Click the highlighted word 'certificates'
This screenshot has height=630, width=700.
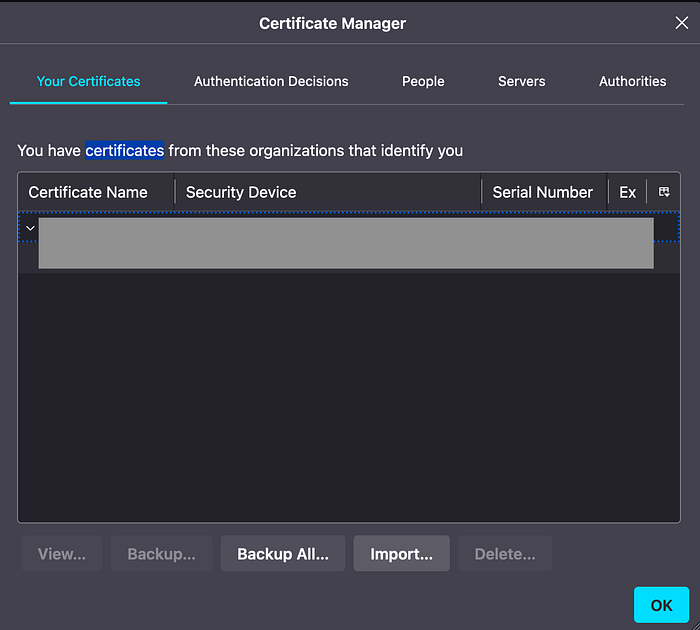(124, 151)
